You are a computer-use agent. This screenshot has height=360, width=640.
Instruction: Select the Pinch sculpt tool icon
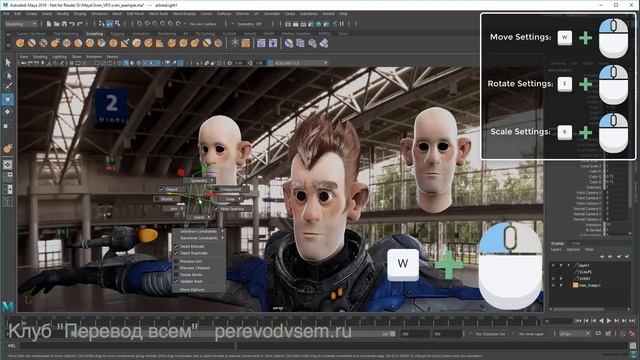67,43
